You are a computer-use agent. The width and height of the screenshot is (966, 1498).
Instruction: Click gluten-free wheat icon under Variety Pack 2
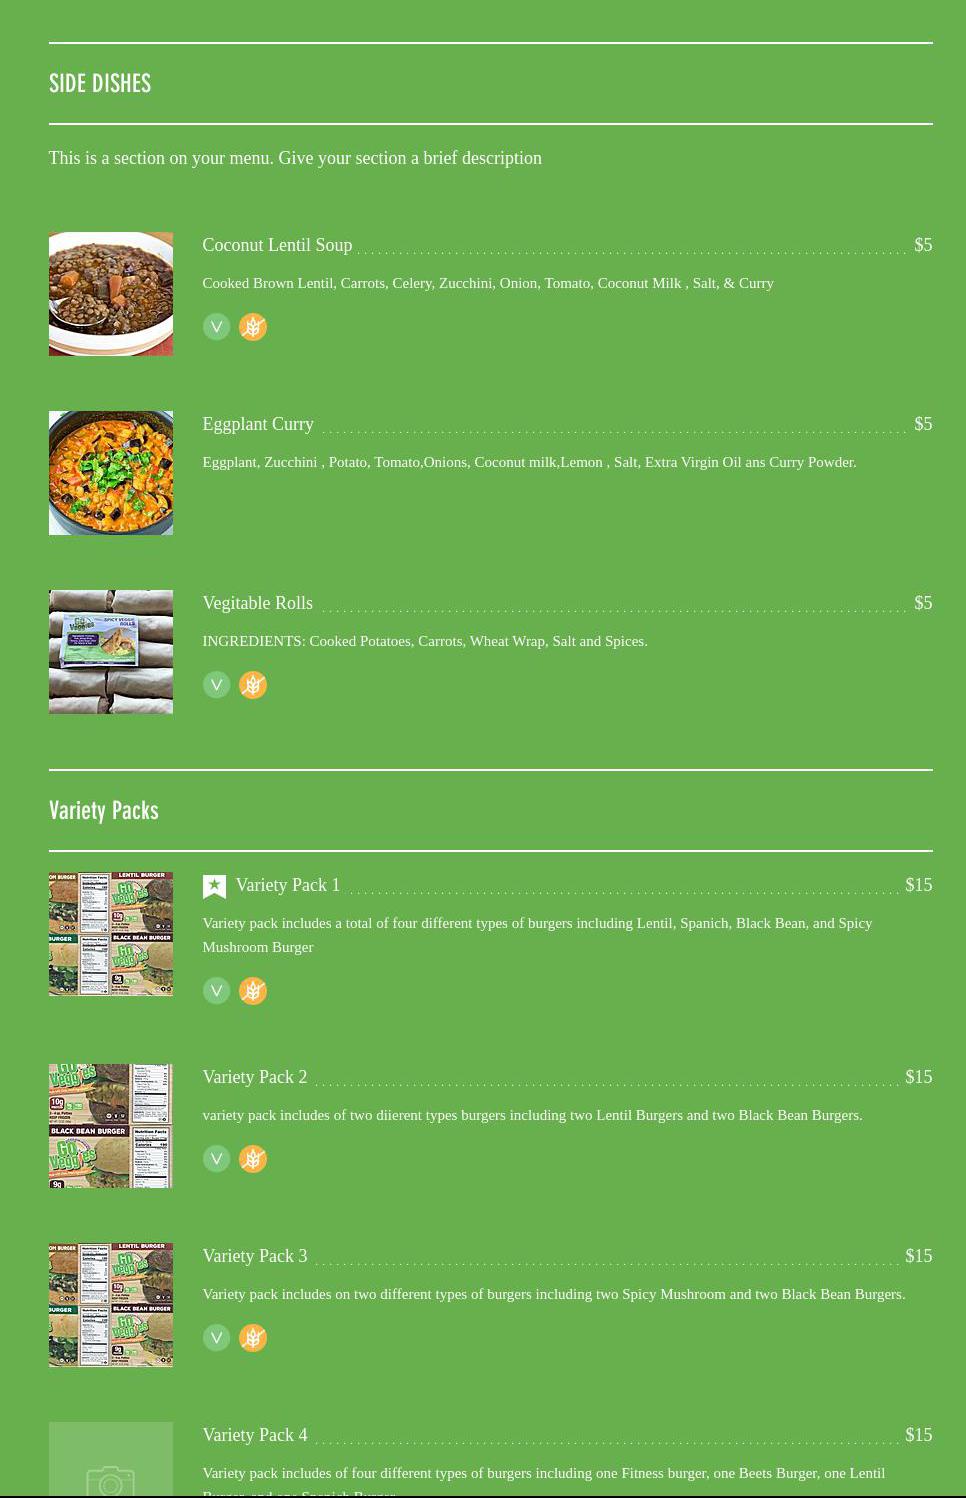click(253, 1159)
